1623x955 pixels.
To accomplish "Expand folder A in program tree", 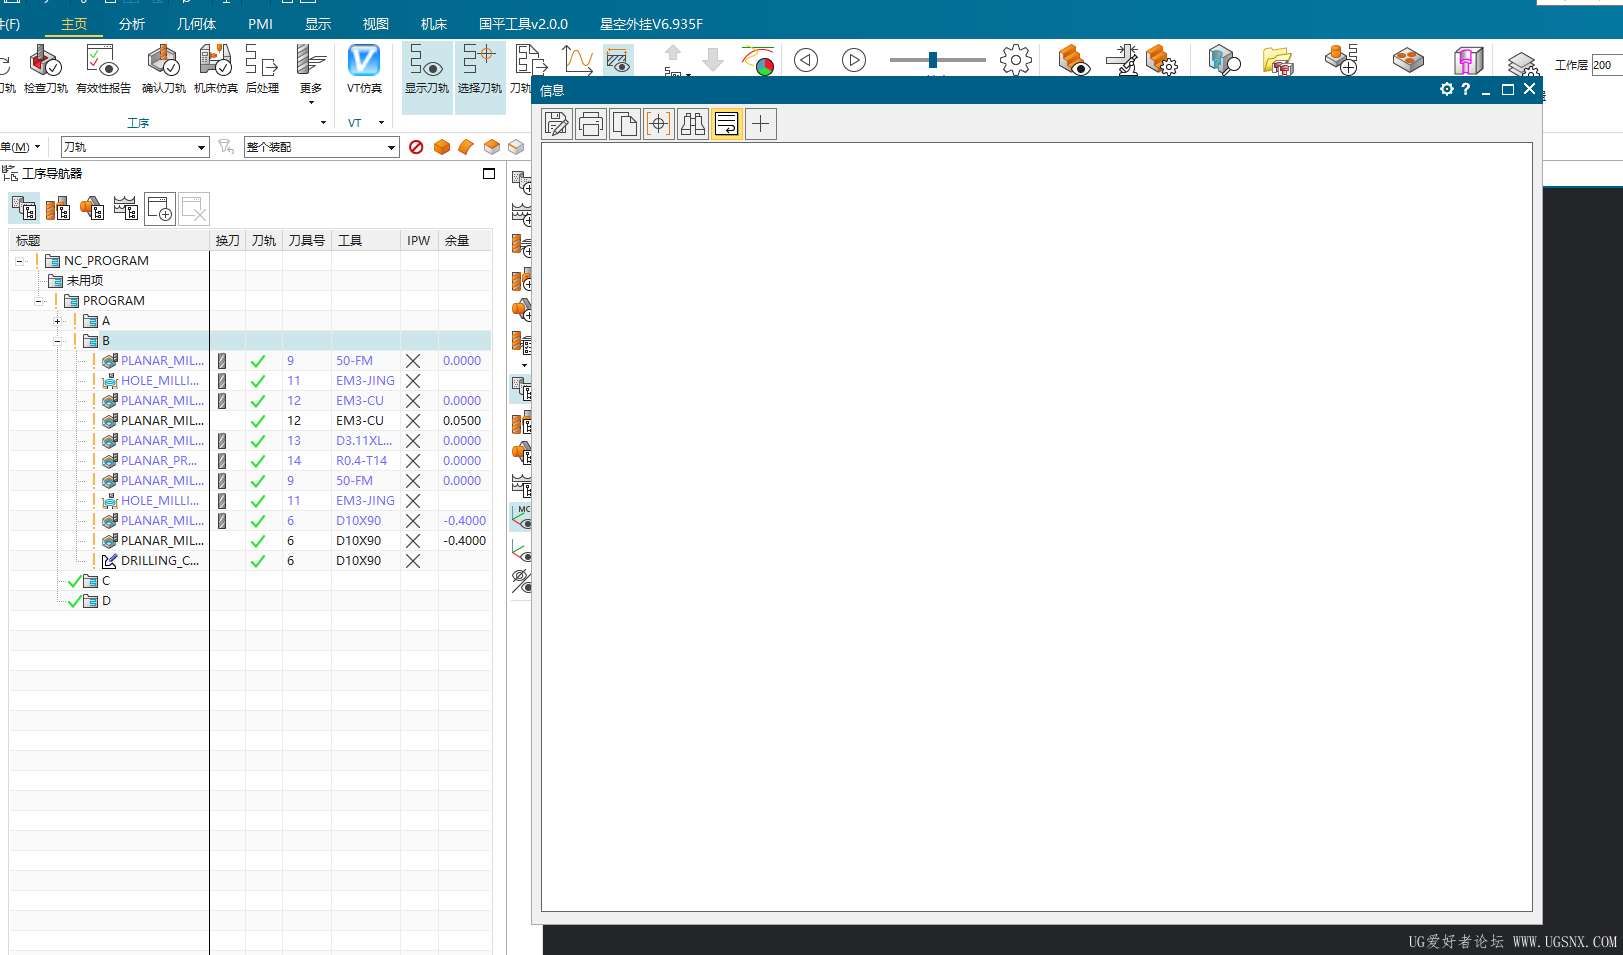I will (x=58, y=321).
